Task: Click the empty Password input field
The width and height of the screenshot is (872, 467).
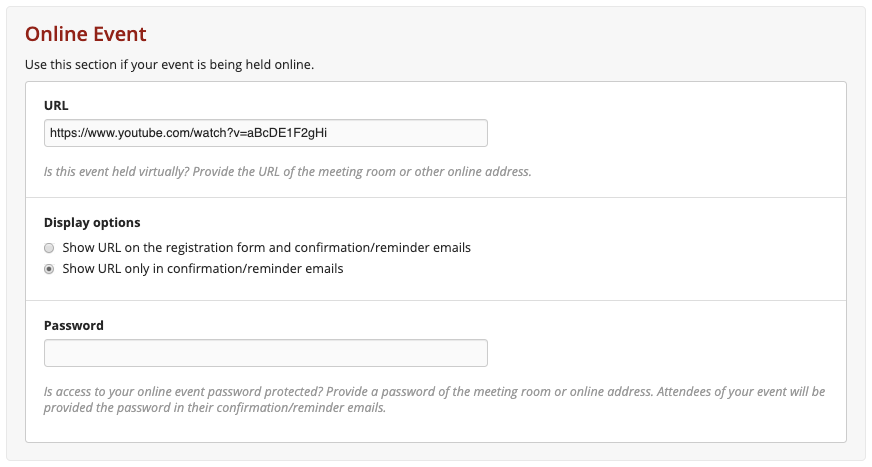Action: [265, 353]
